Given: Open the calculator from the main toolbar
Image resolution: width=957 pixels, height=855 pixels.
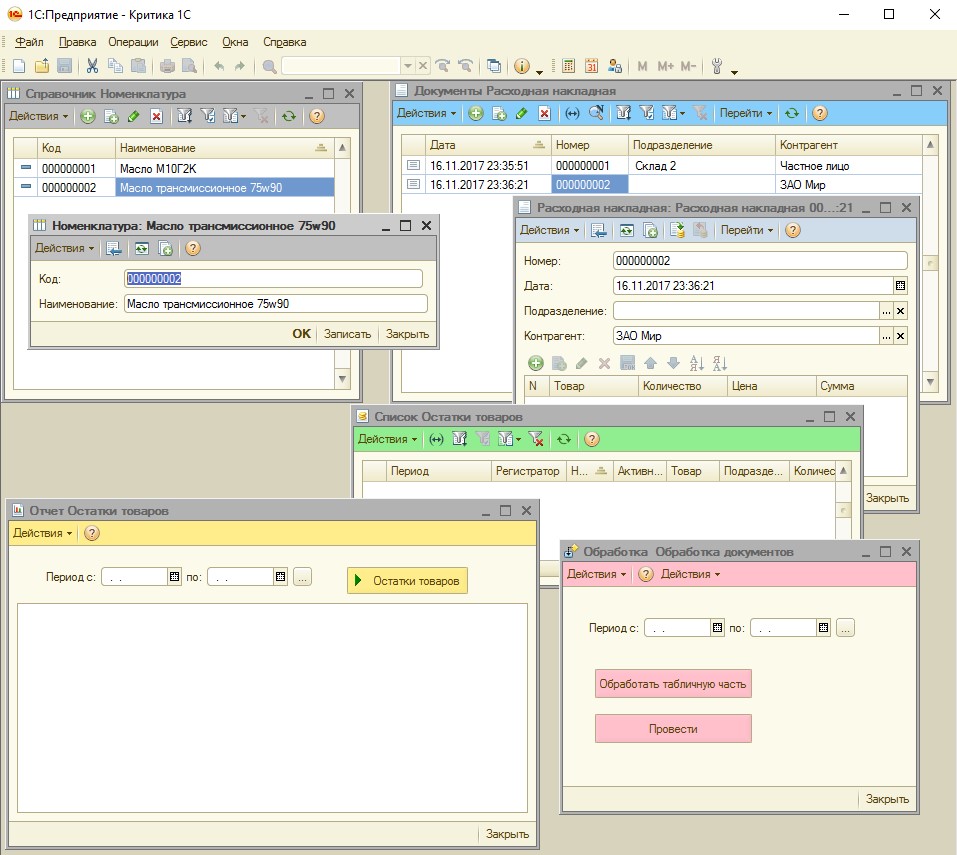Looking at the screenshot, I should 569,66.
